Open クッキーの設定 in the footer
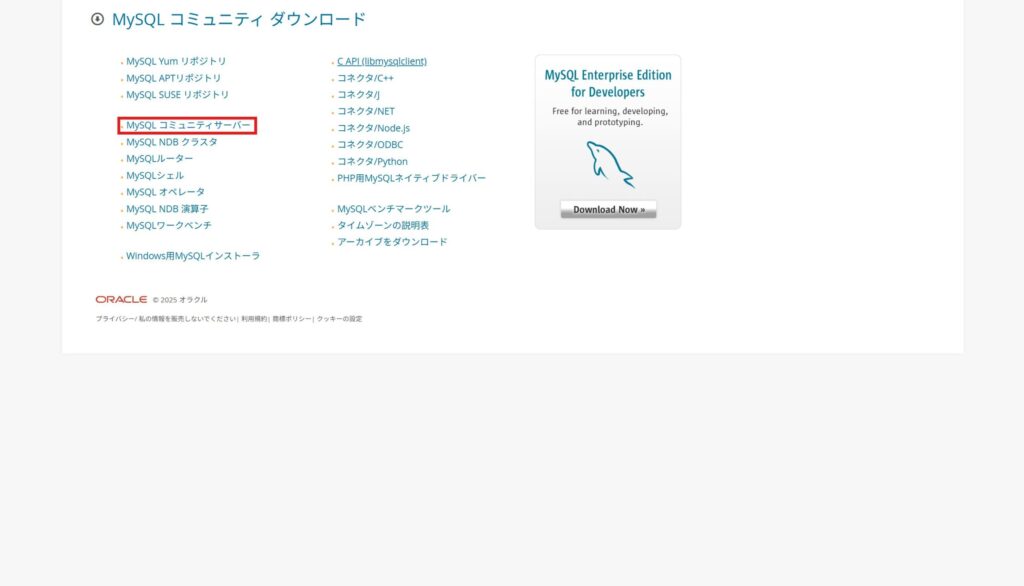The image size is (1024, 586). 340,319
